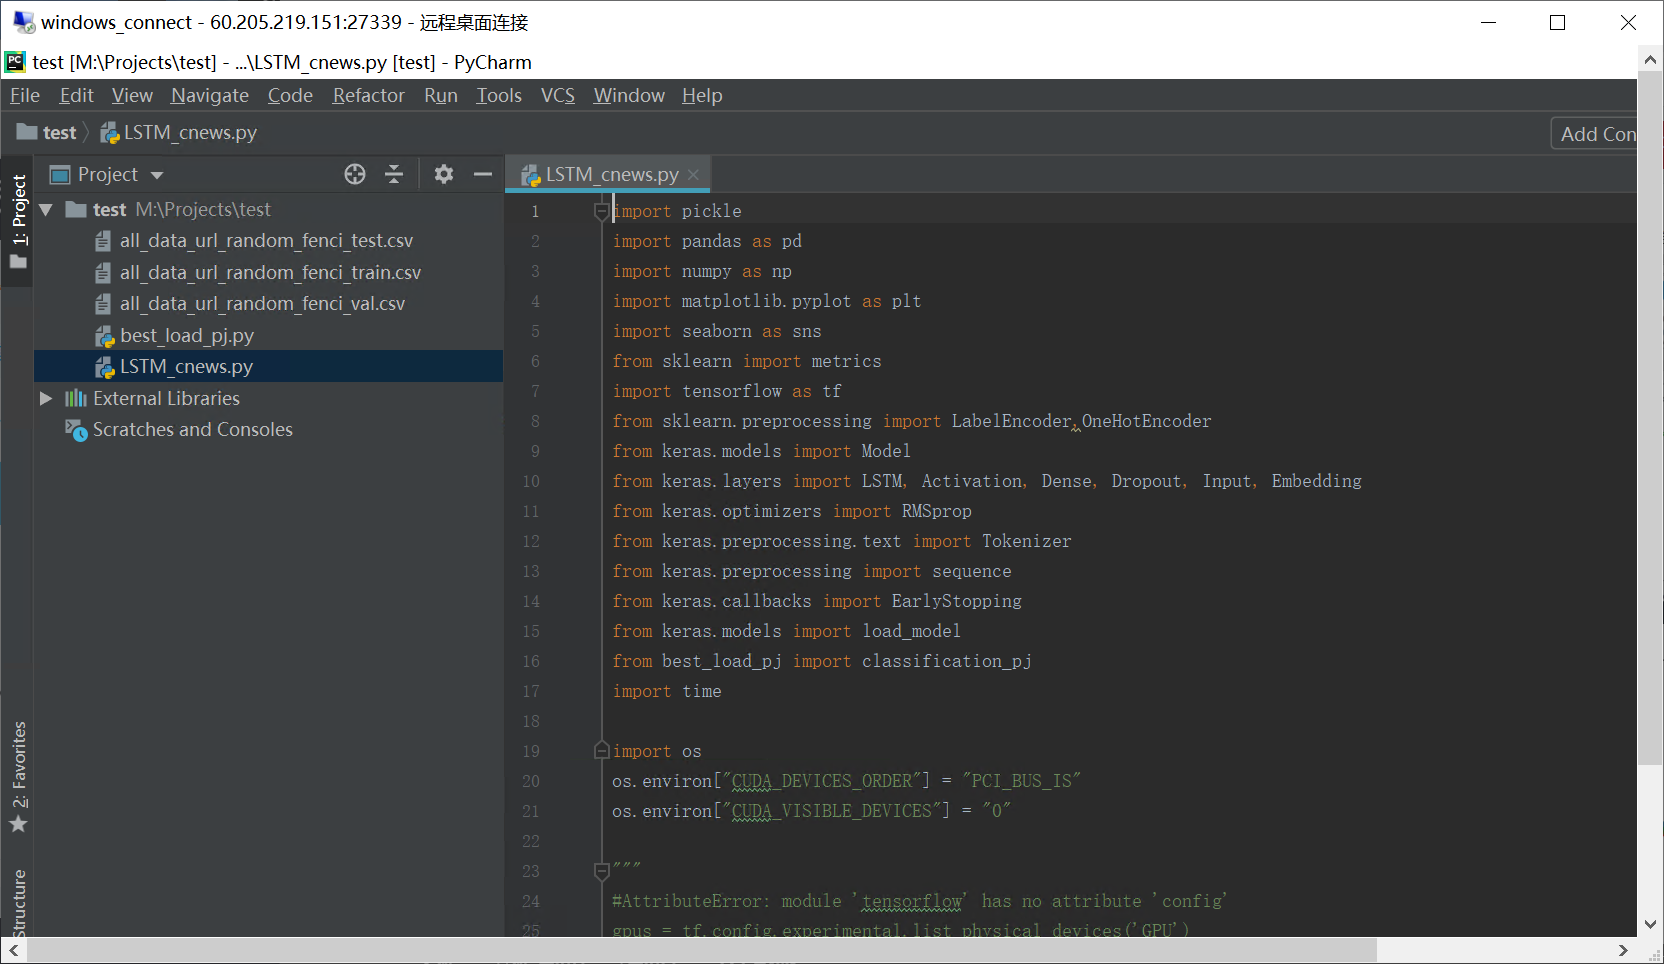1664x964 pixels.
Task: Open the File menu
Action: coord(25,95)
